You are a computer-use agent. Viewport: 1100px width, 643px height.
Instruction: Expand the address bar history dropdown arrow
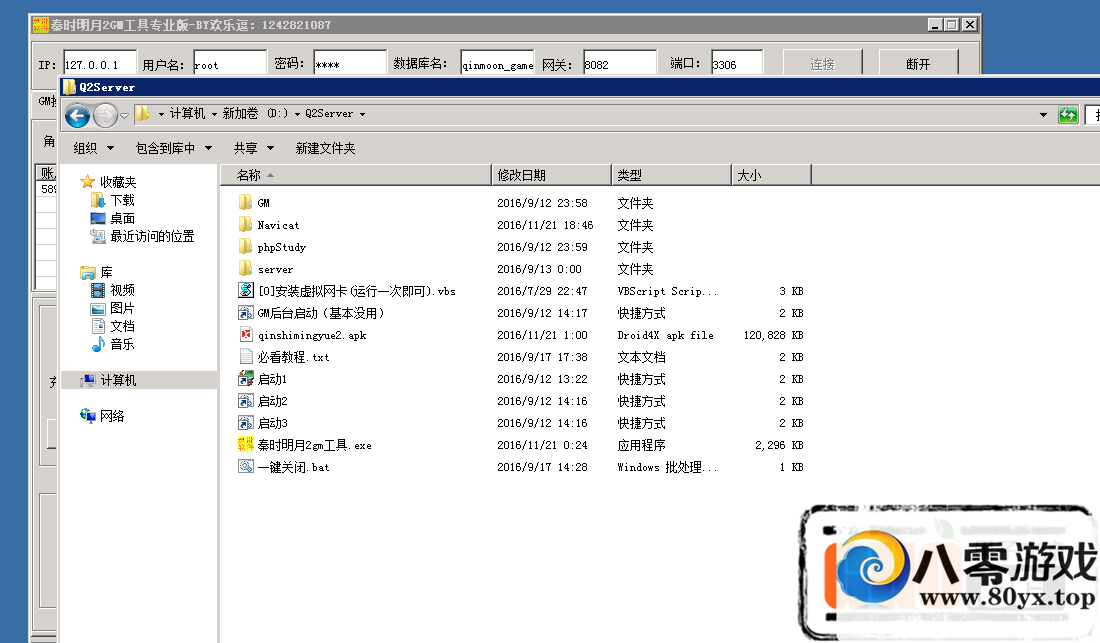tap(1043, 114)
